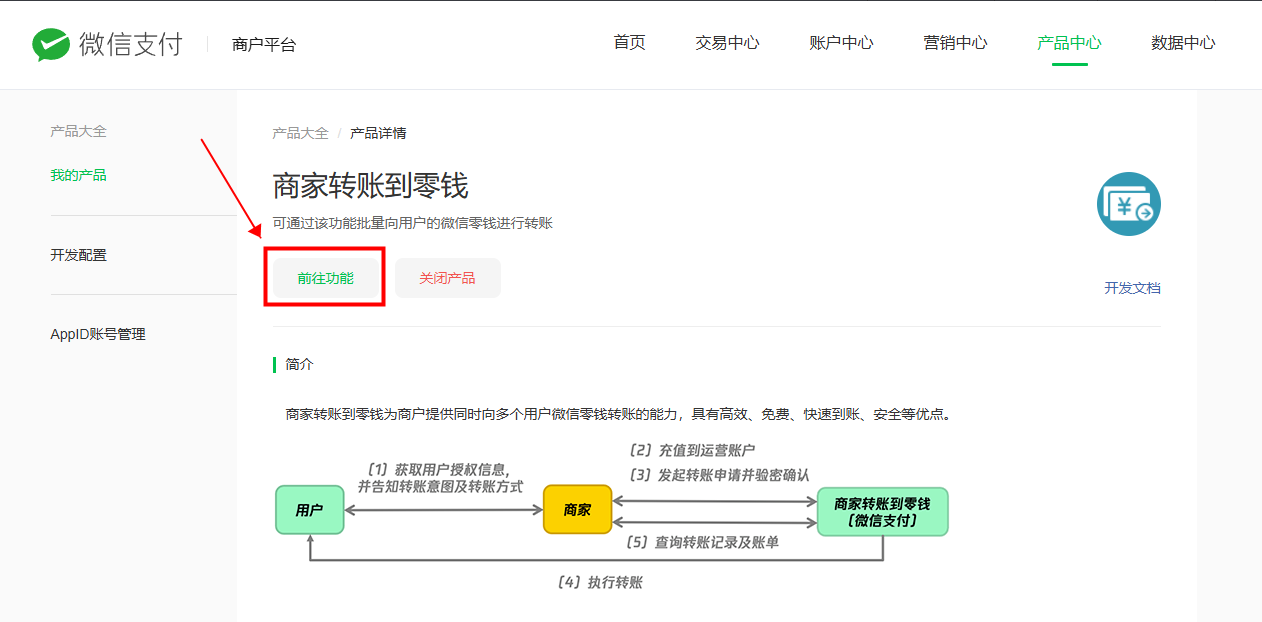
Task: Open the 交易中心 tab
Action: (x=727, y=43)
